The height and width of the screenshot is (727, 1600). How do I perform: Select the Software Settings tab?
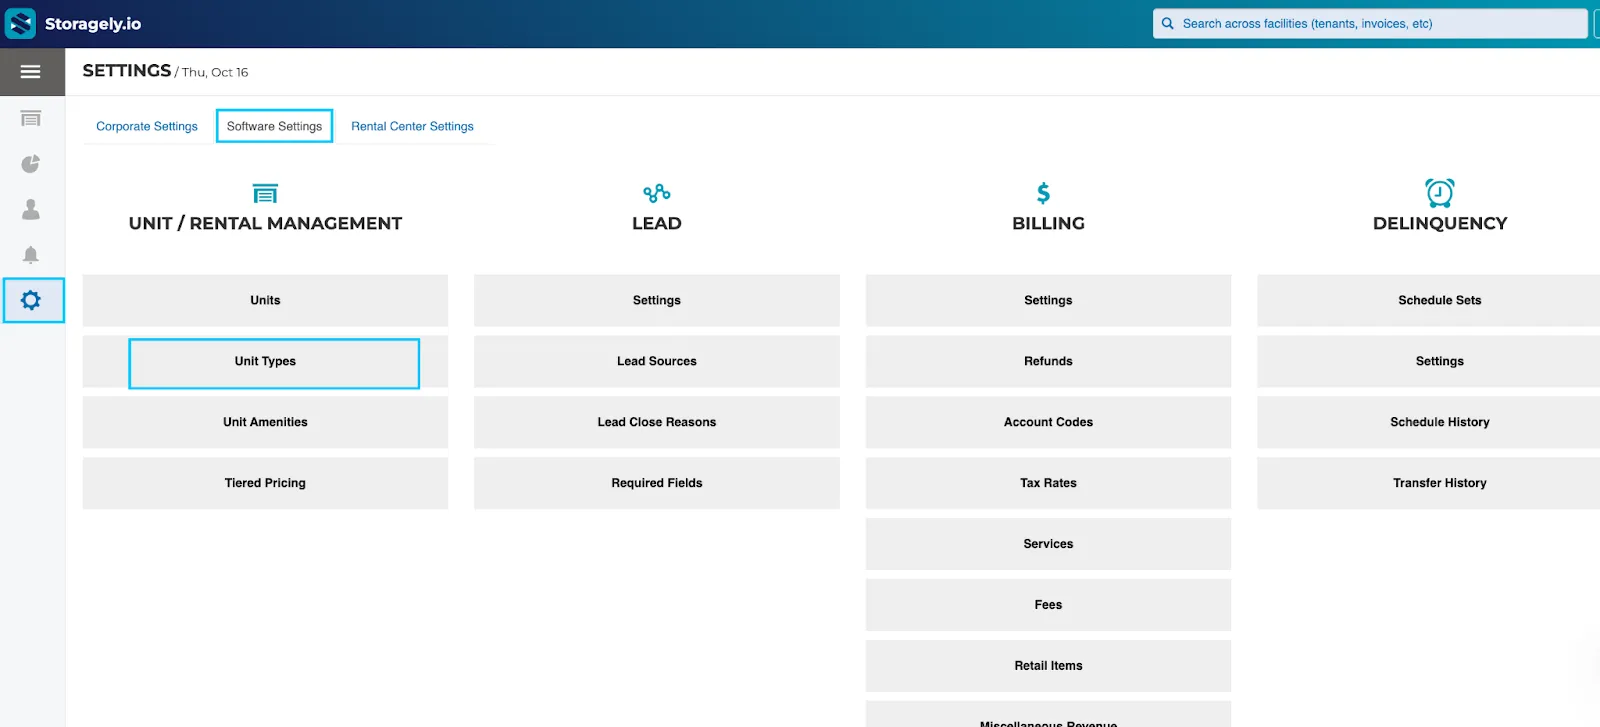click(274, 126)
